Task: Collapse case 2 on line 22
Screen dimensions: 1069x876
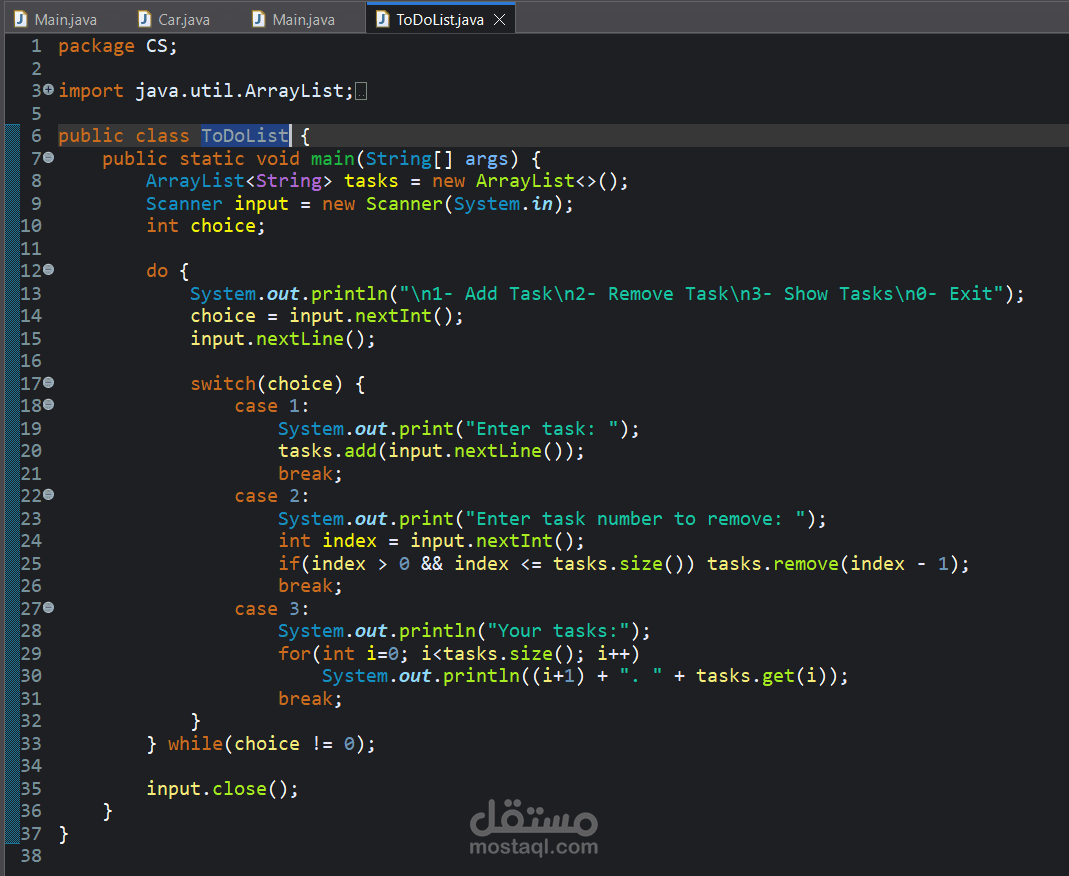Action: (48, 495)
